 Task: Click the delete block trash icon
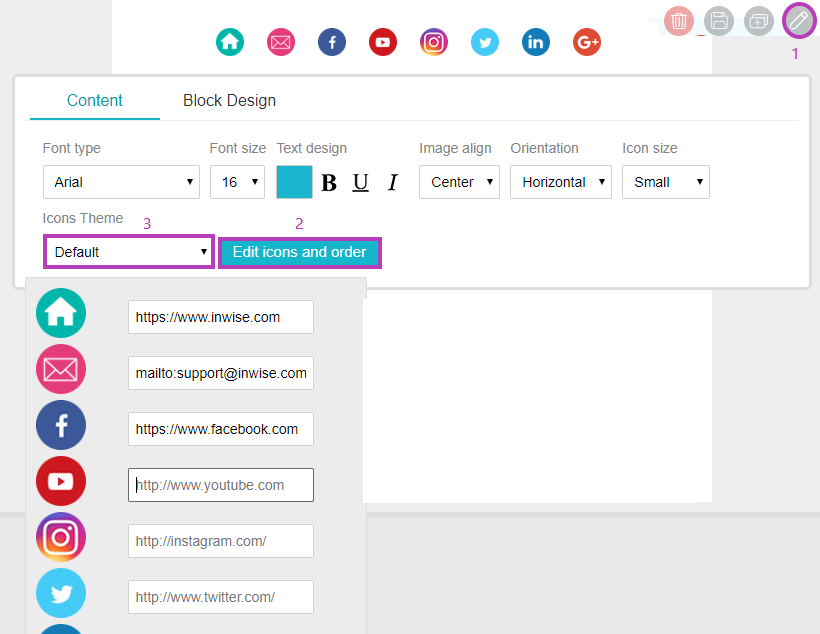click(x=679, y=21)
